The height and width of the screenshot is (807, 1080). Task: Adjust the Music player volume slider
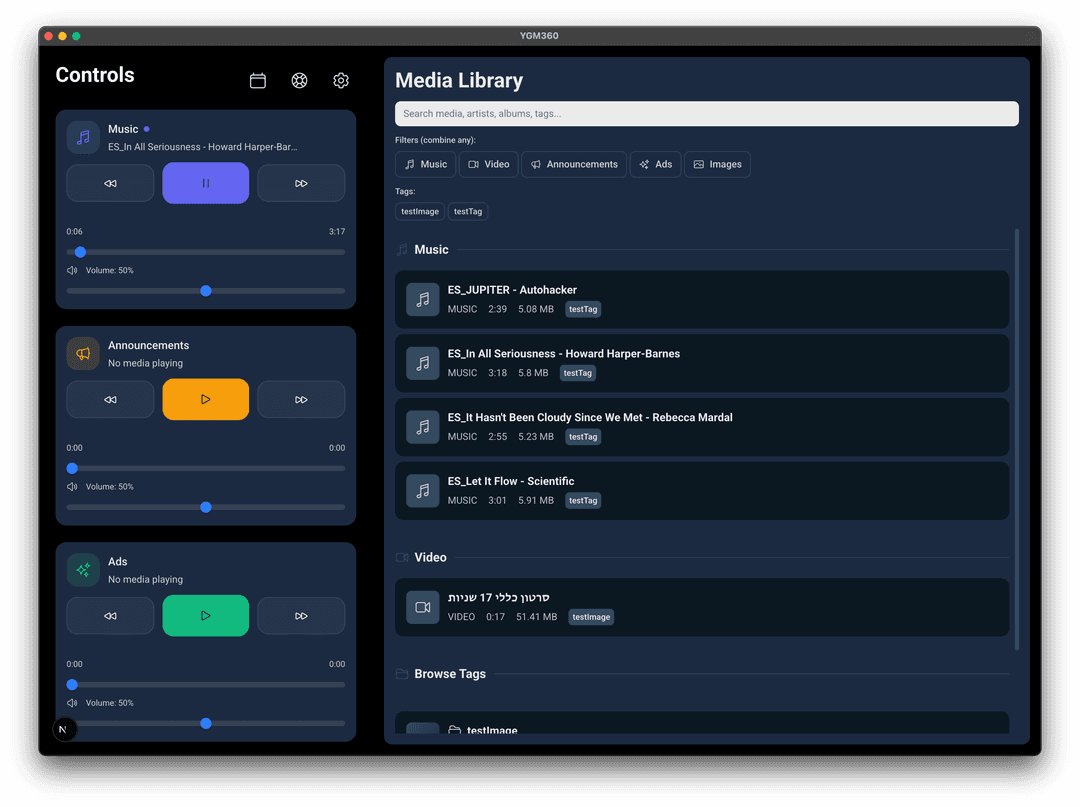[205, 290]
